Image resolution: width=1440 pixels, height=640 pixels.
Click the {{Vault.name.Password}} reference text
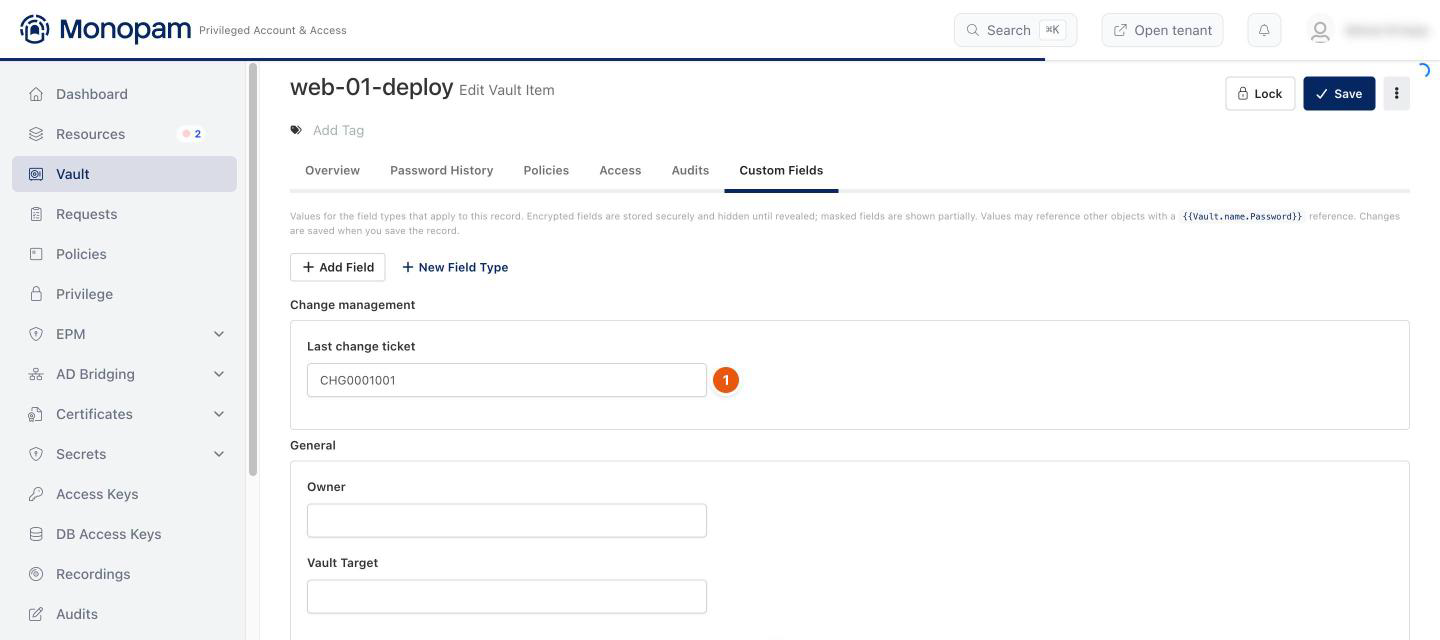point(1242,216)
